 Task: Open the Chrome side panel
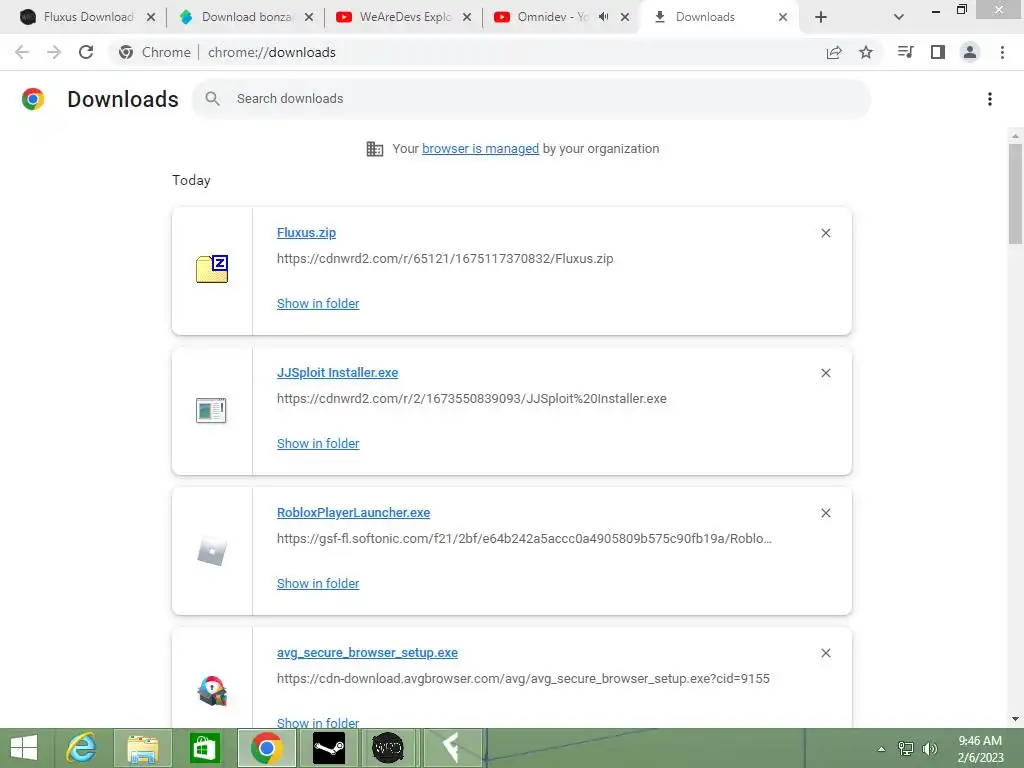[x=938, y=52]
